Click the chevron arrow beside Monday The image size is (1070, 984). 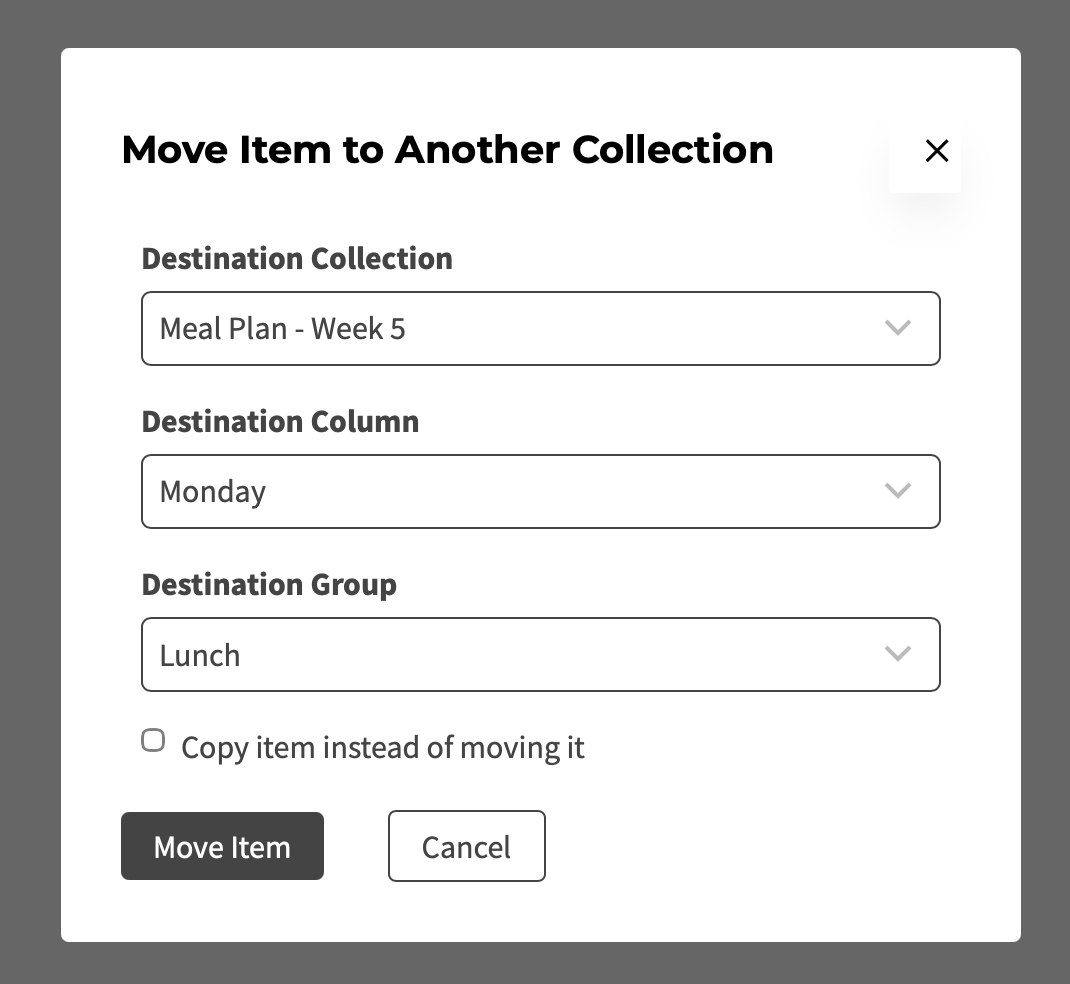coord(897,491)
